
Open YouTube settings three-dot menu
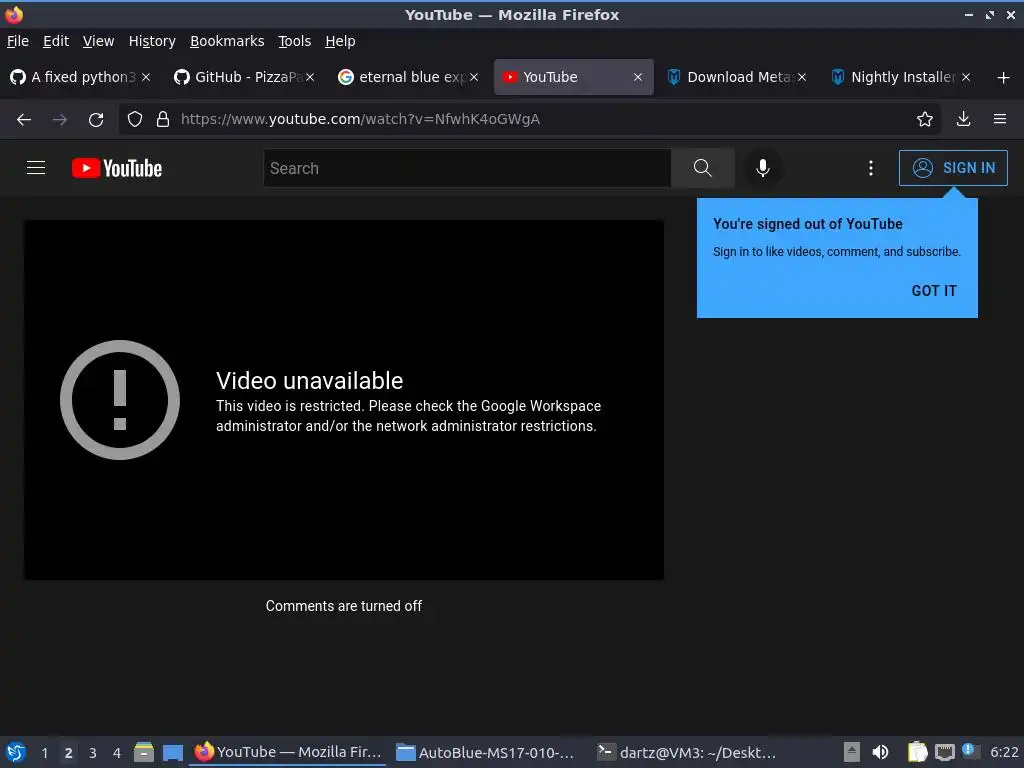[x=871, y=168]
